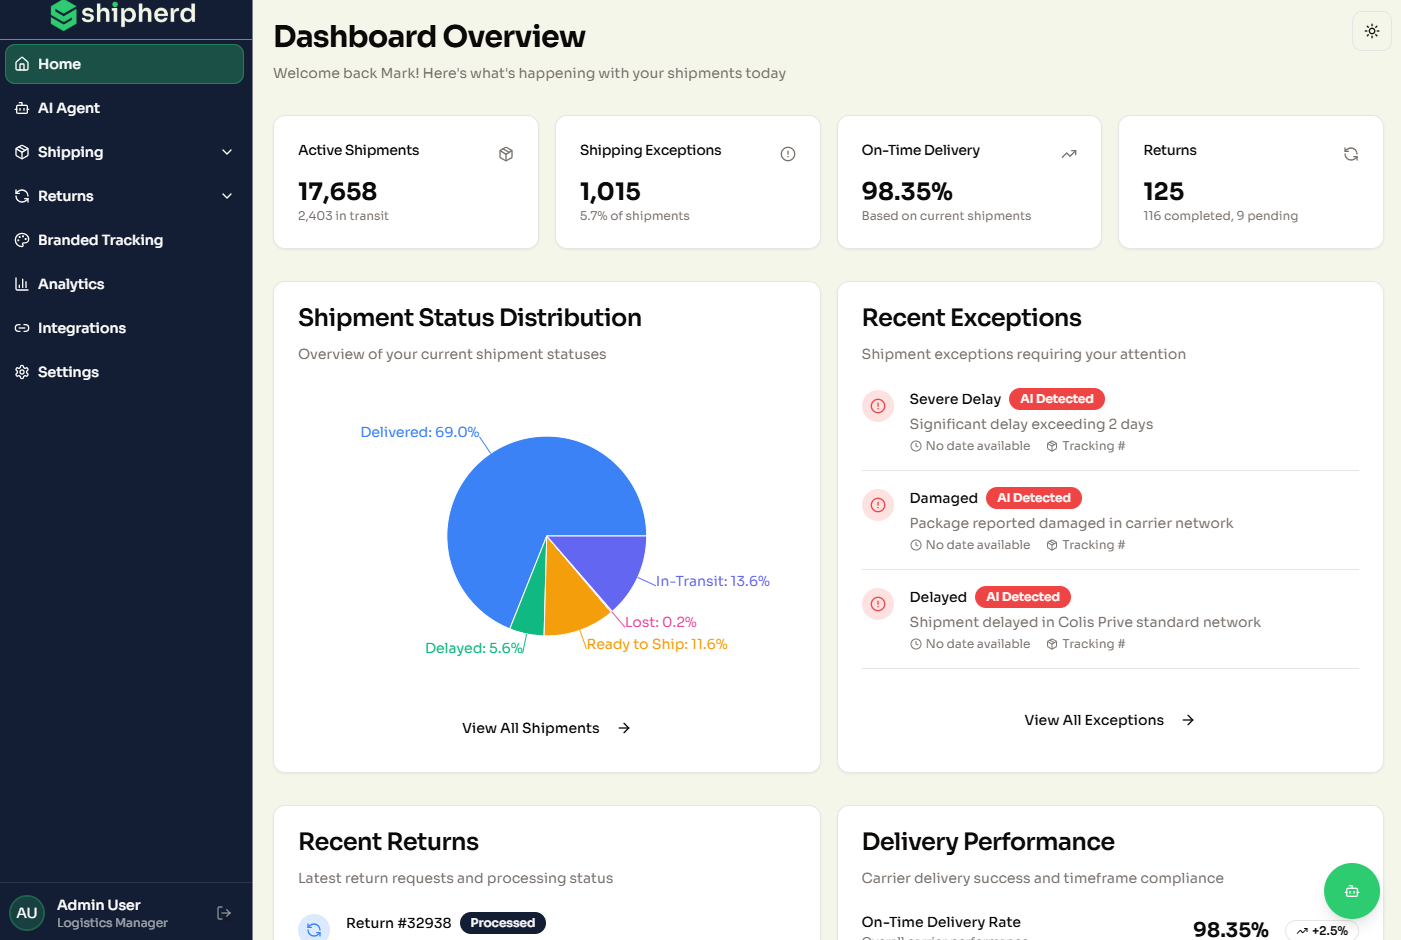Click the trend icon on On-Time Delivery card
The image size is (1401, 940).
(1069, 153)
